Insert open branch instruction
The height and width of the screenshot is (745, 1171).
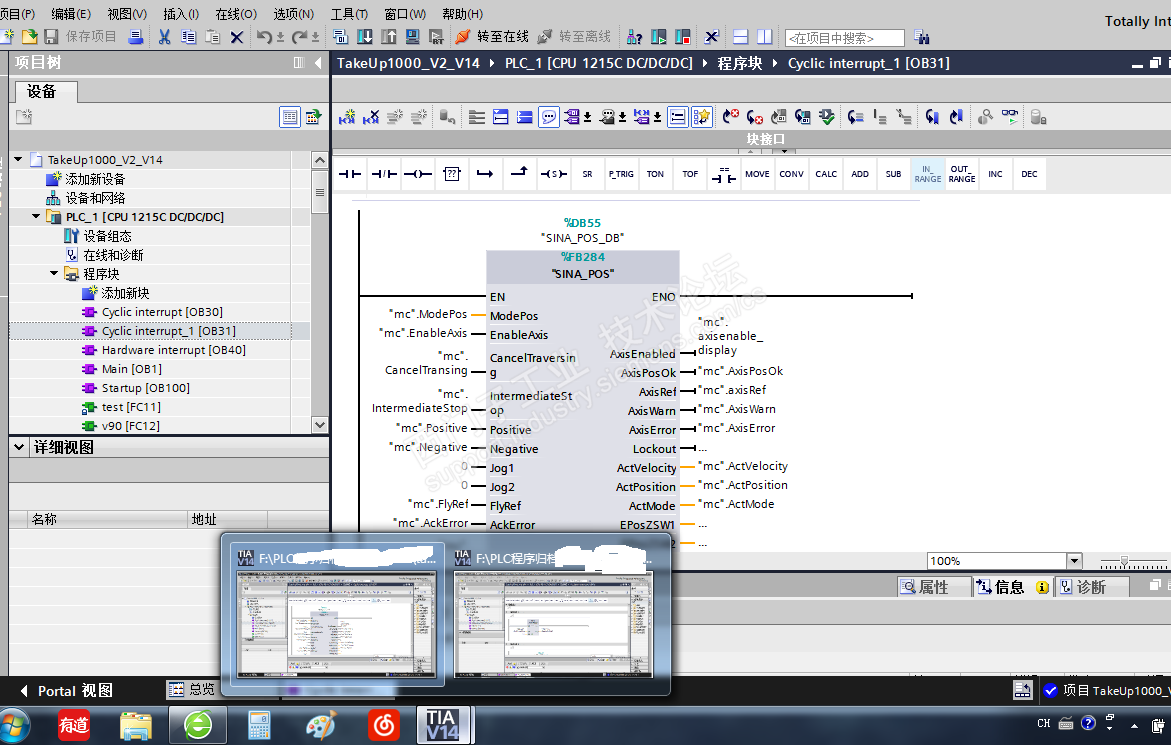click(x=485, y=174)
